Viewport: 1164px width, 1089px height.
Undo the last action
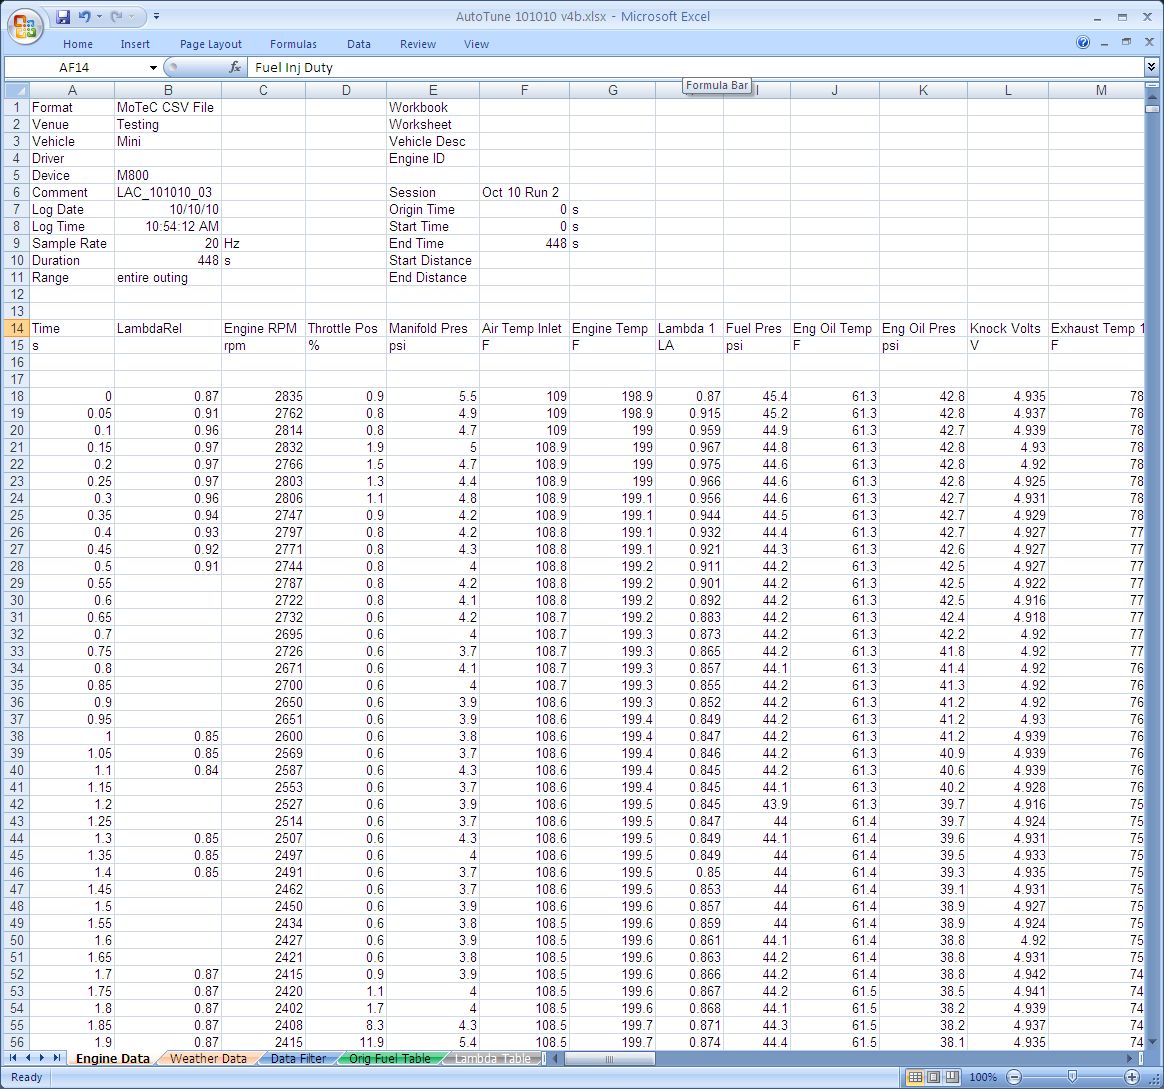85,17
